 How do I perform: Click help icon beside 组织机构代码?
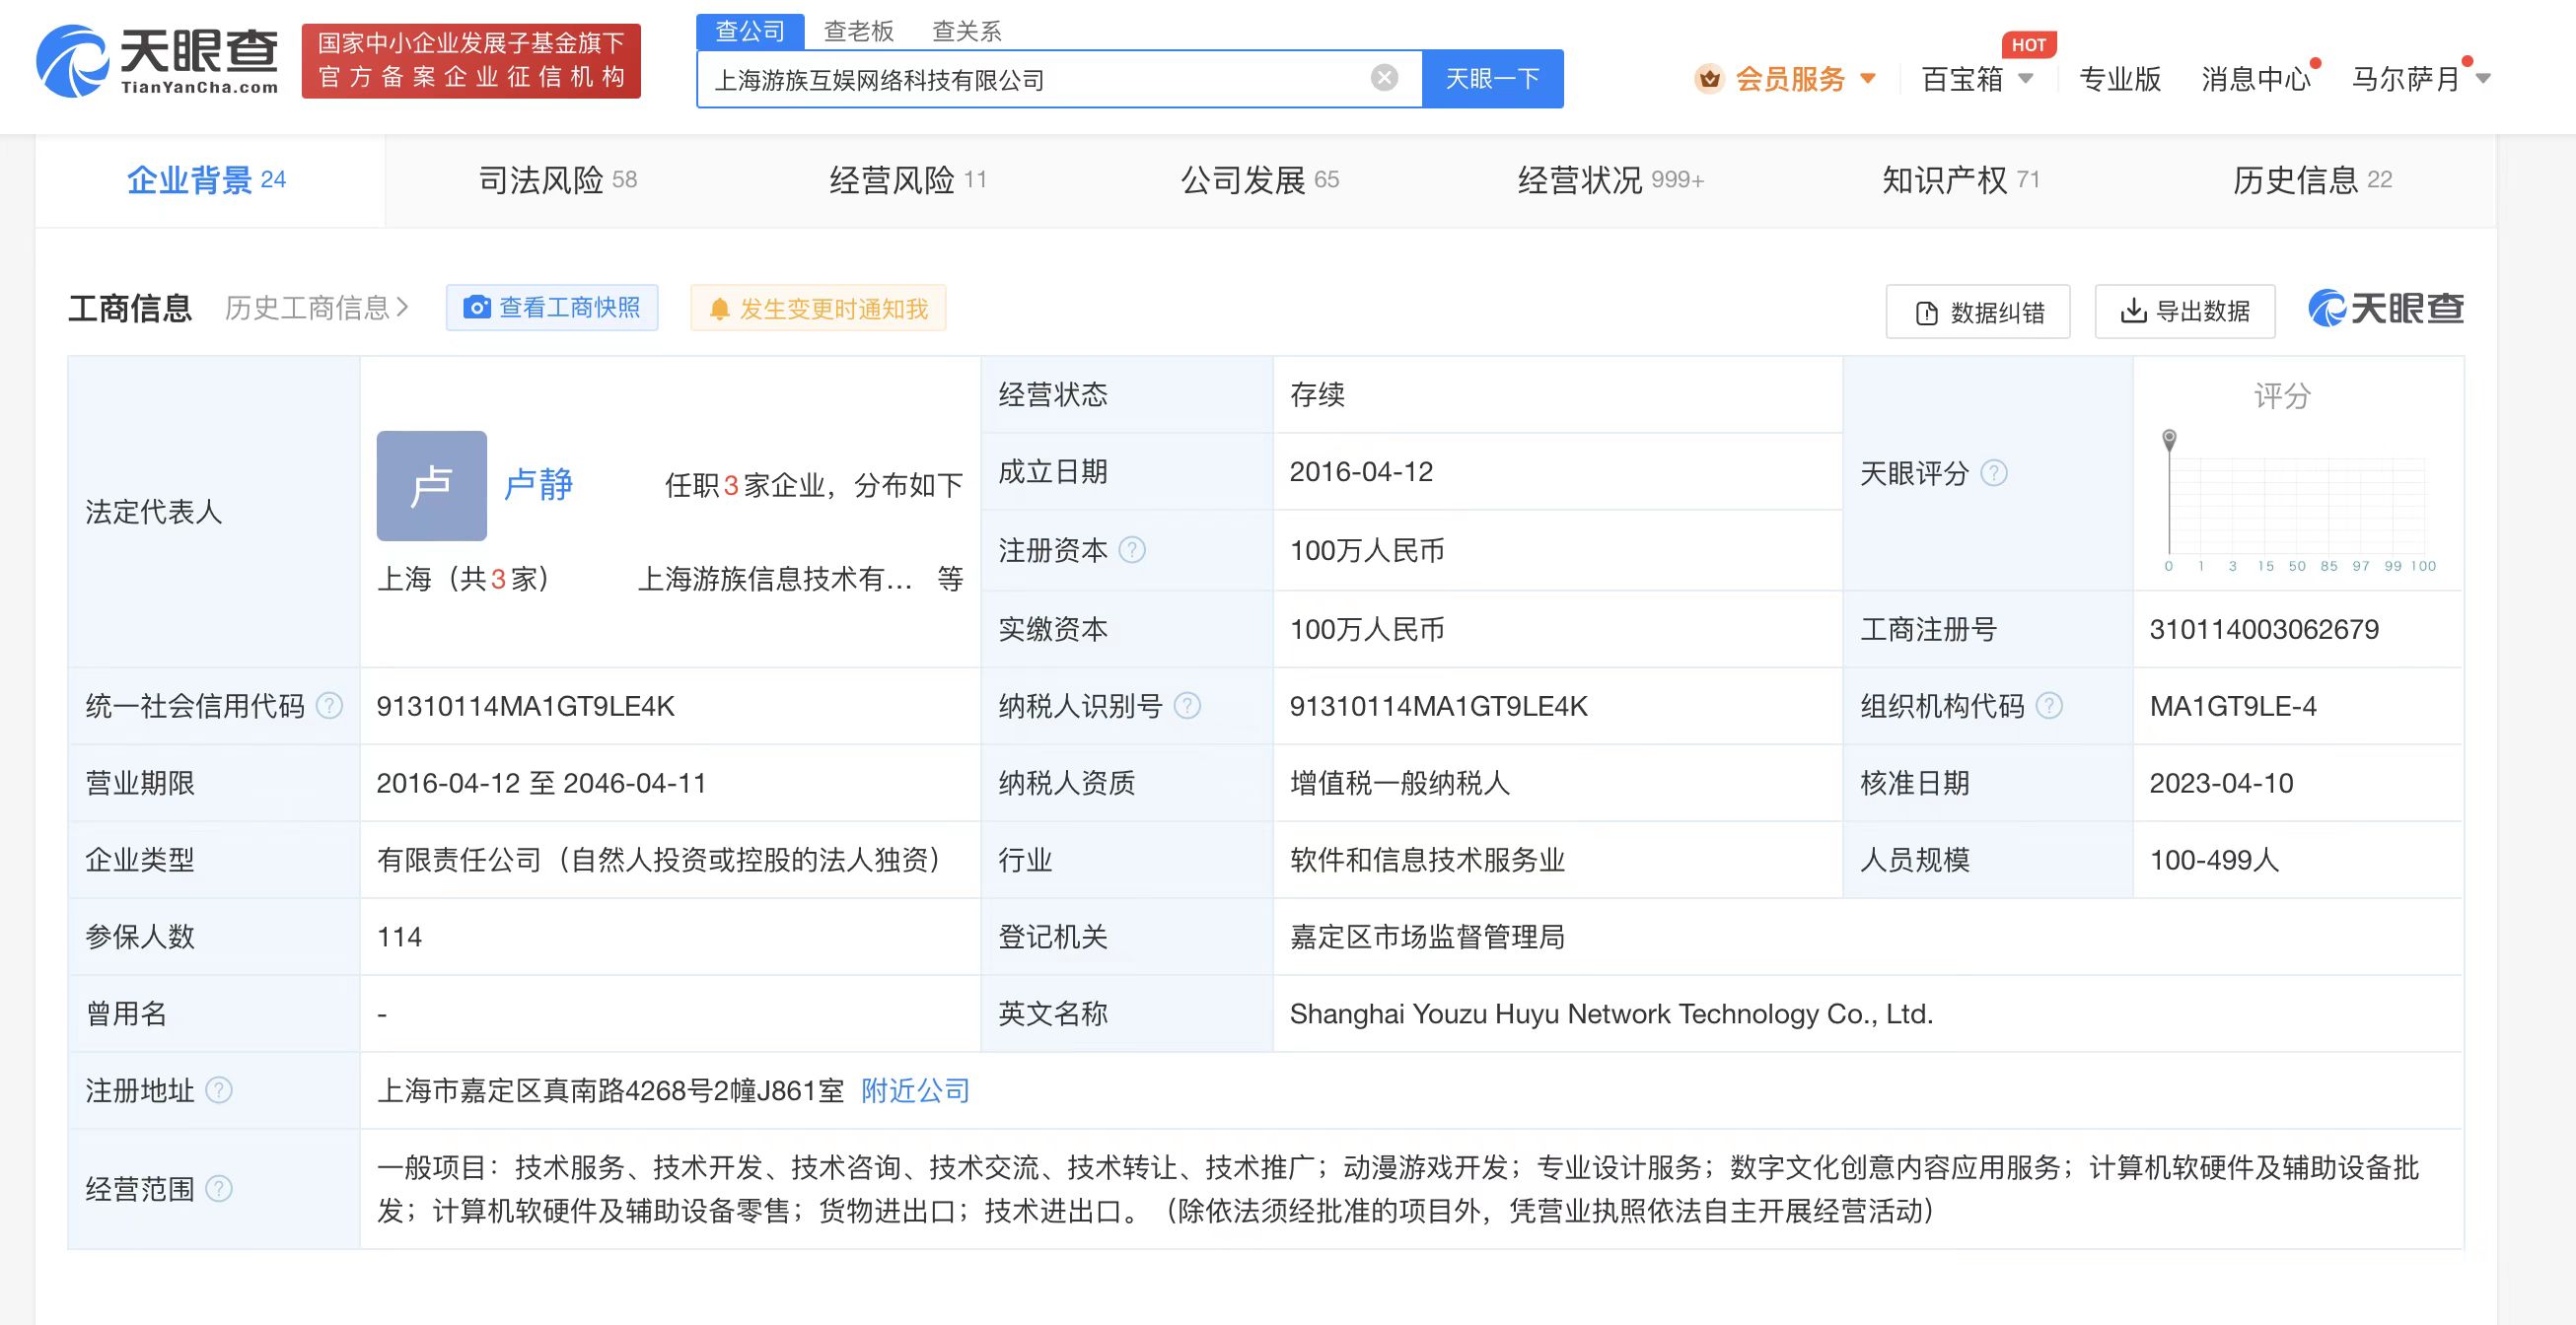[x=2049, y=706]
